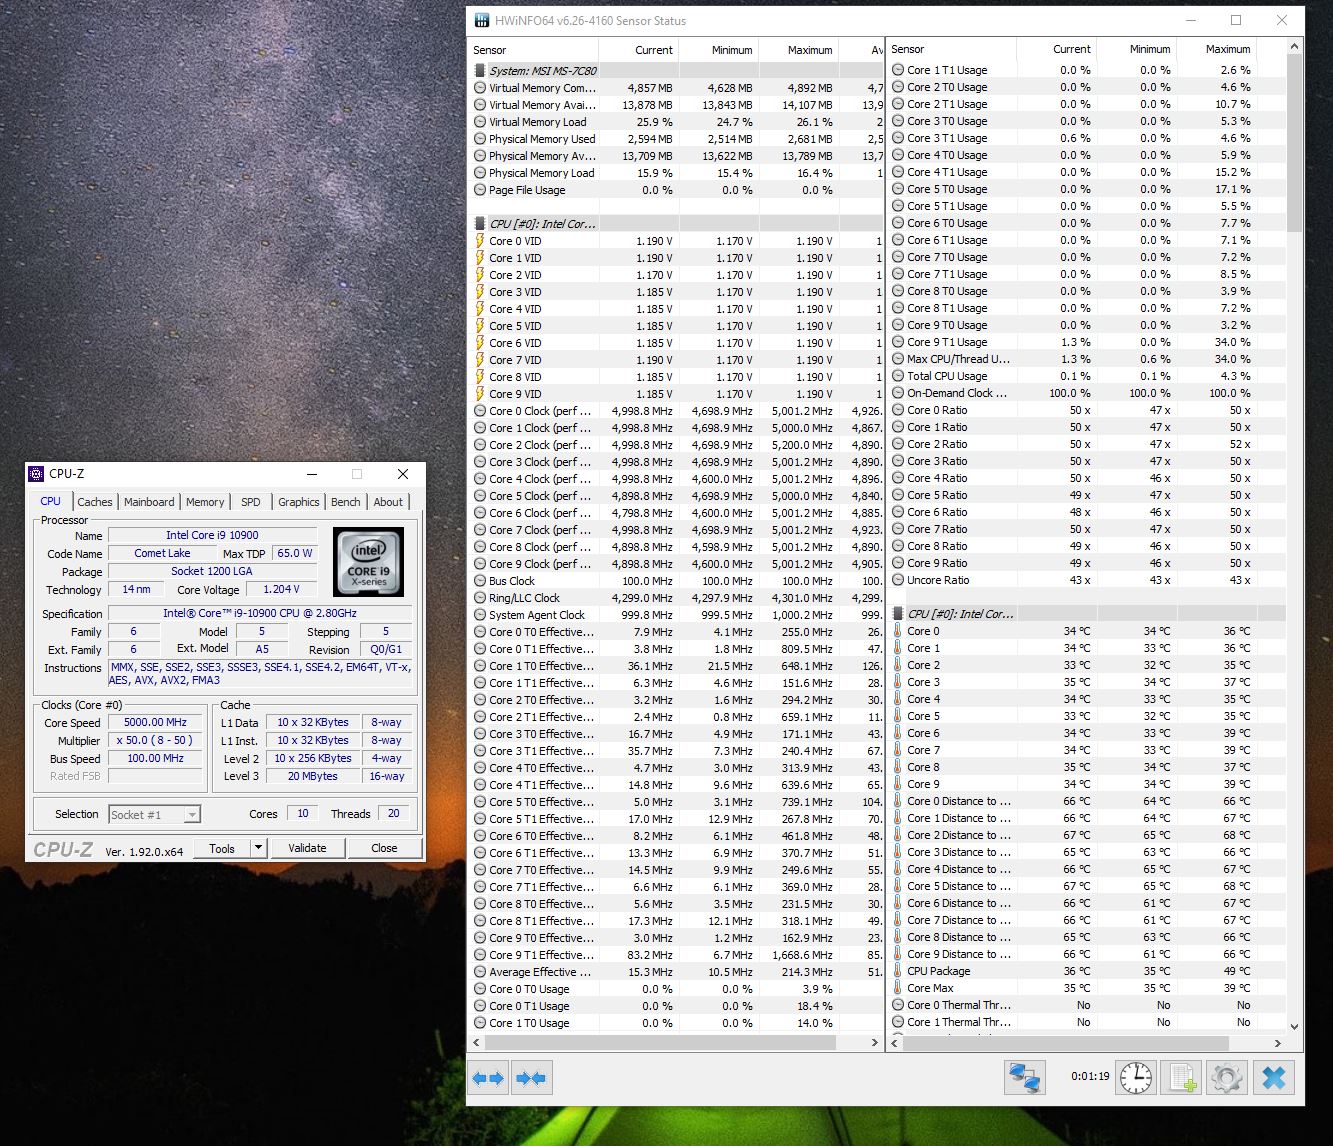The width and height of the screenshot is (1333, 1146).
Task: Click the Core Voltage 1.204 V value
Action: click(282, 590)
